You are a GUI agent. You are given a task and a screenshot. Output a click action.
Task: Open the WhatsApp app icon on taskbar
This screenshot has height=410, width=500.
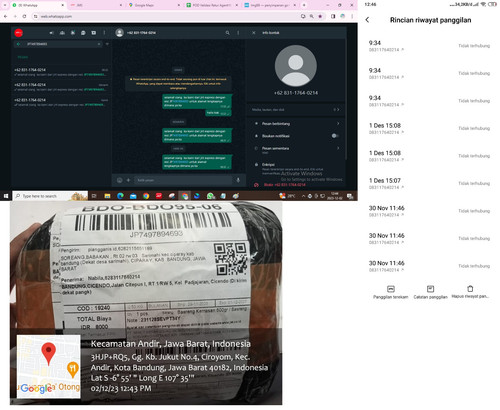coord(210,196)
